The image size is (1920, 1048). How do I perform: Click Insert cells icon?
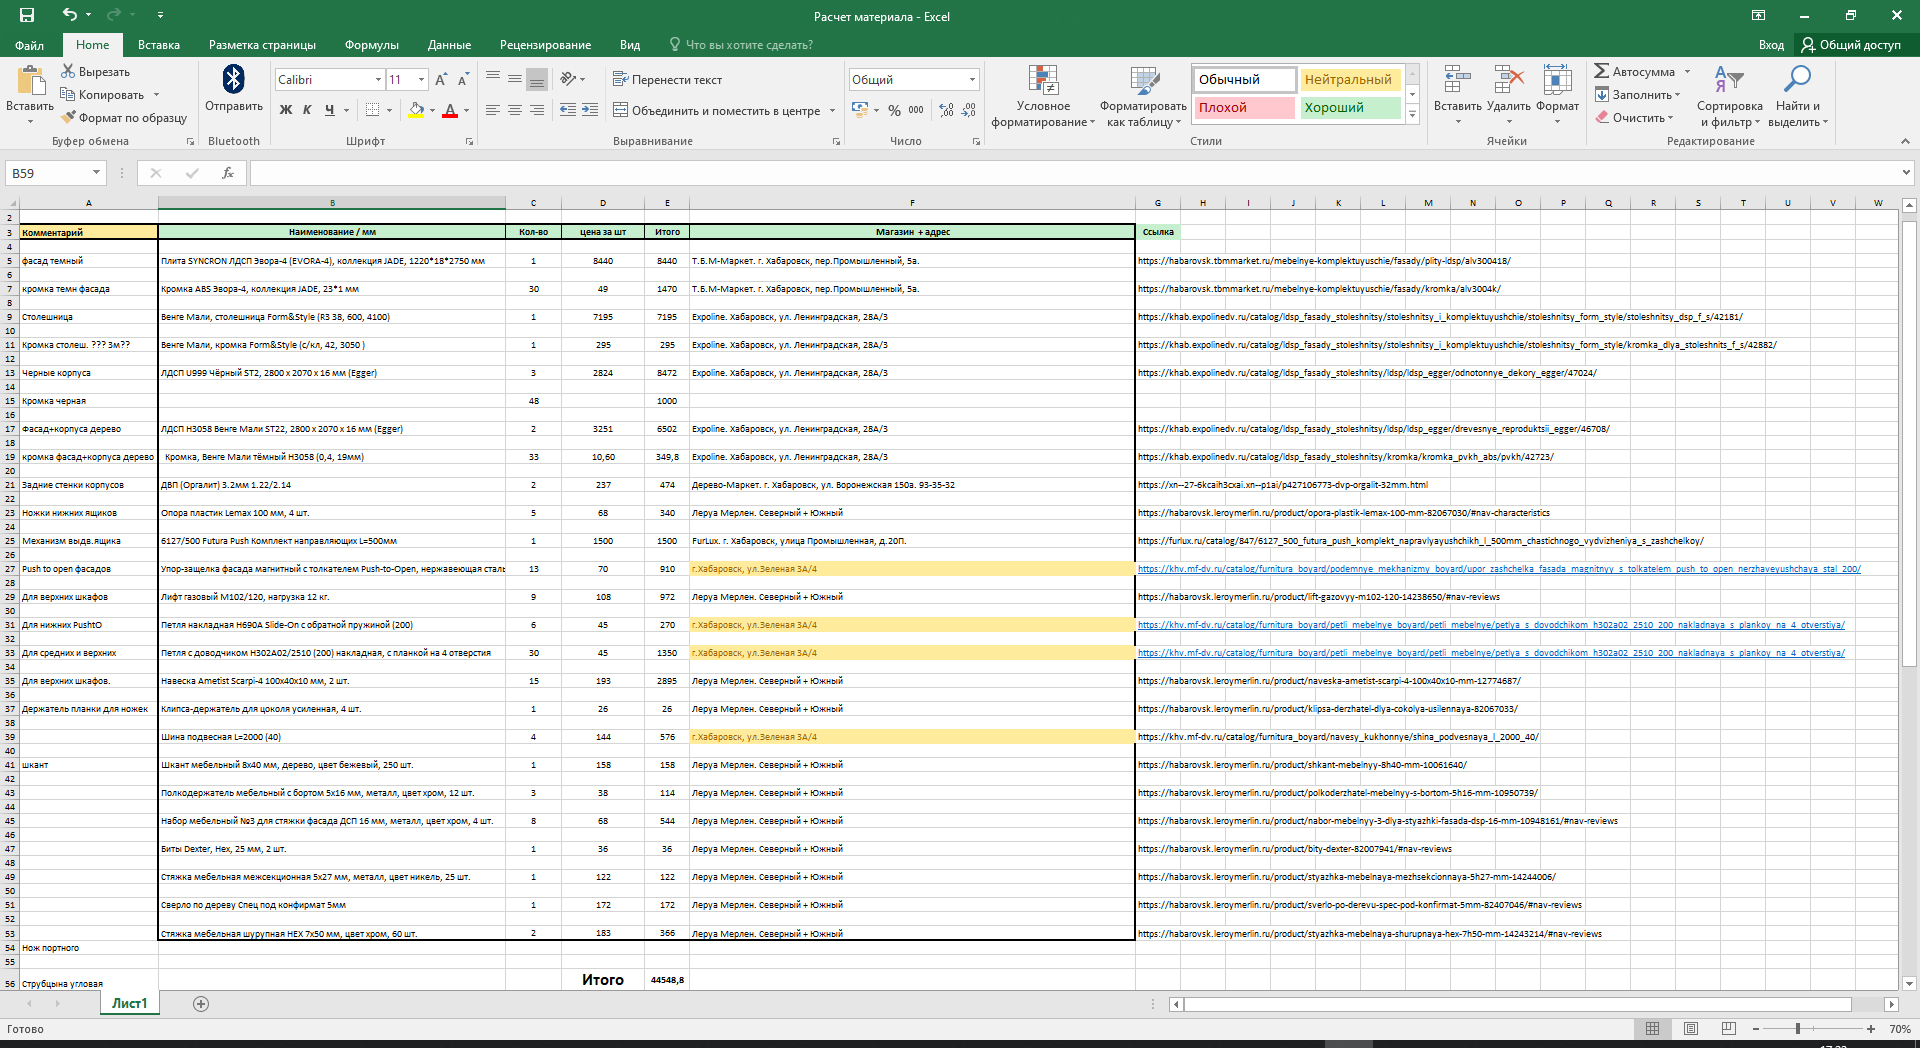pos(1457,79)
